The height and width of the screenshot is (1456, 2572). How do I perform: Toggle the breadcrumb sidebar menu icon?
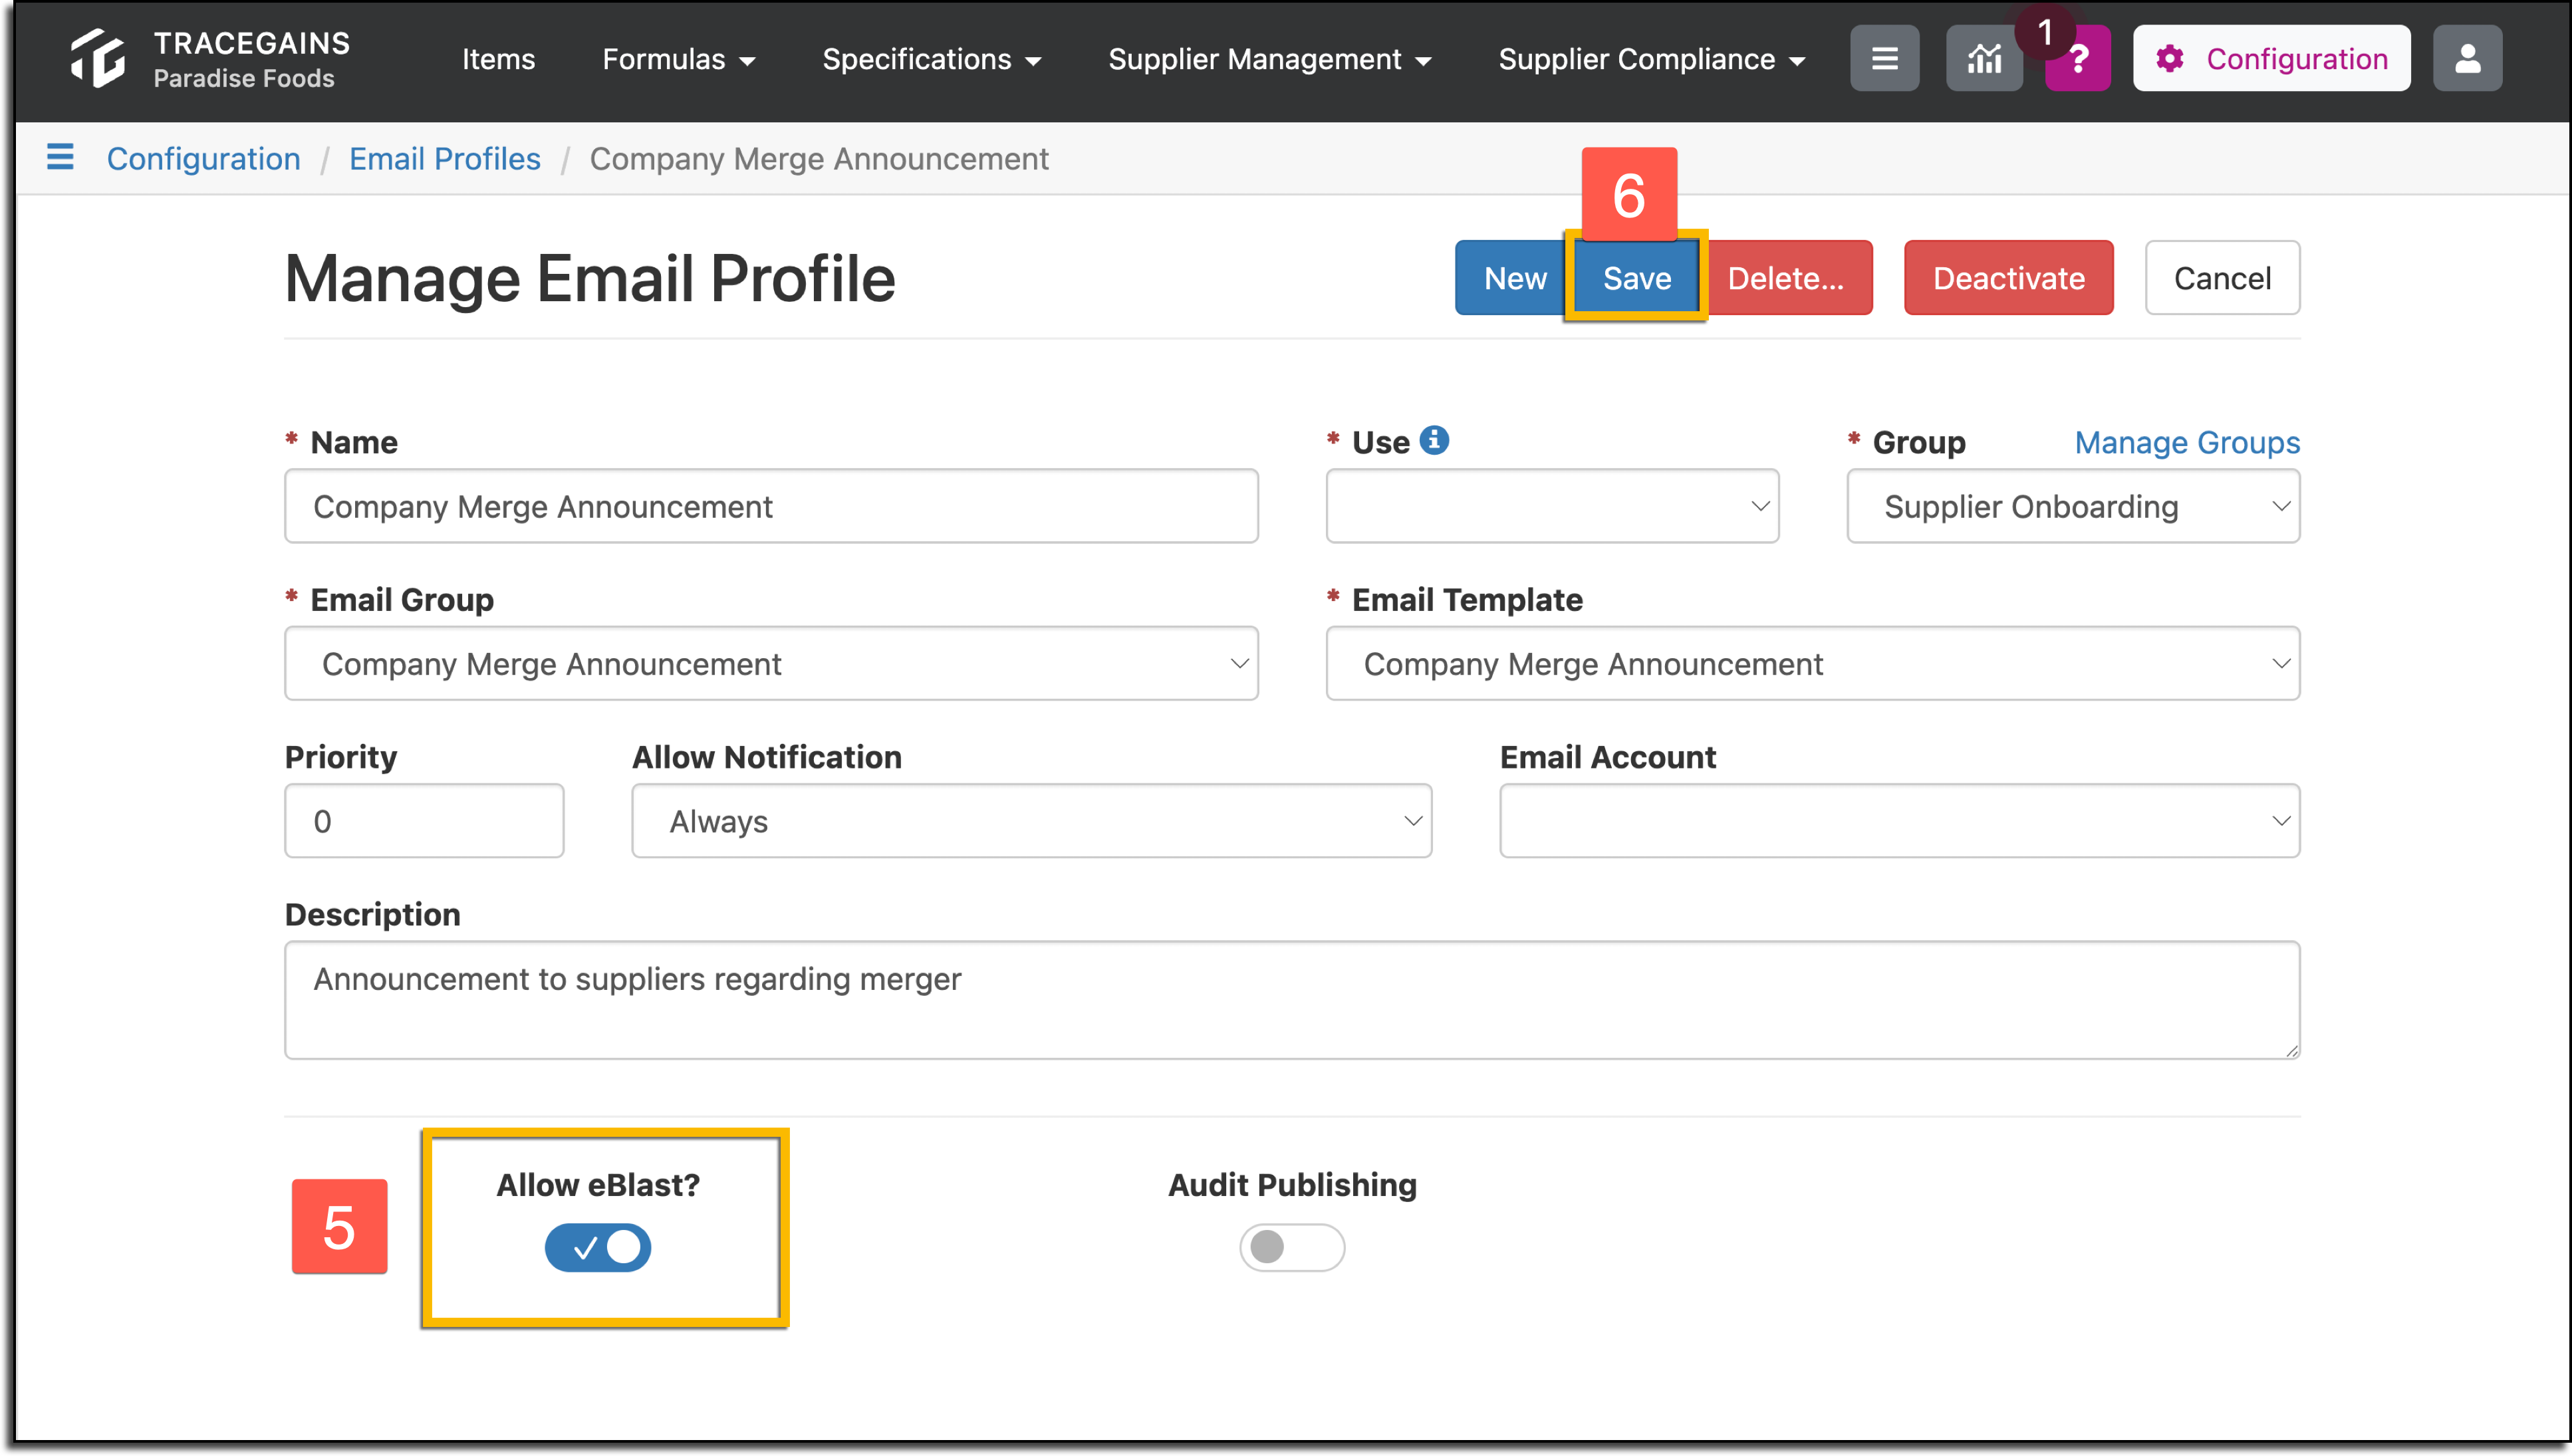point(60,157)
